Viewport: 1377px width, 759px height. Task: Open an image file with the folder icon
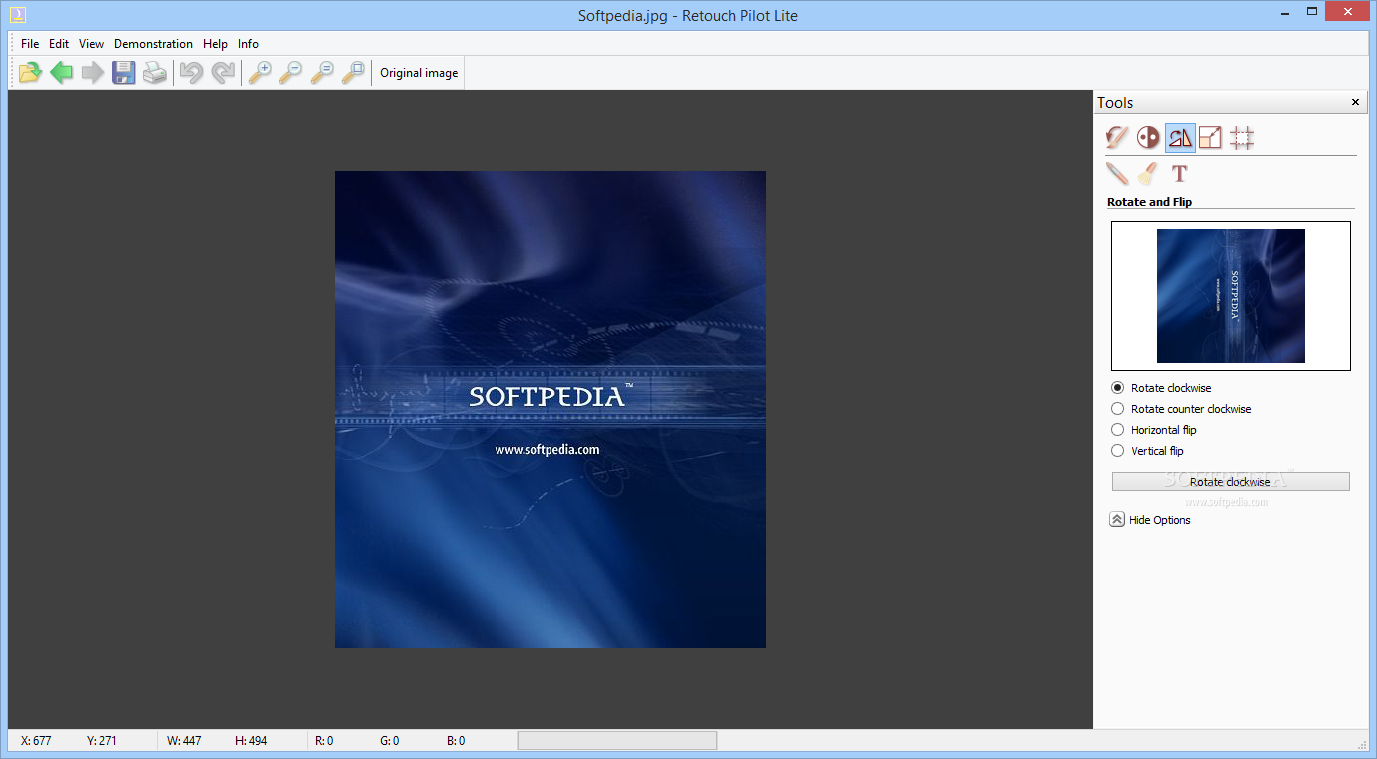31,72
